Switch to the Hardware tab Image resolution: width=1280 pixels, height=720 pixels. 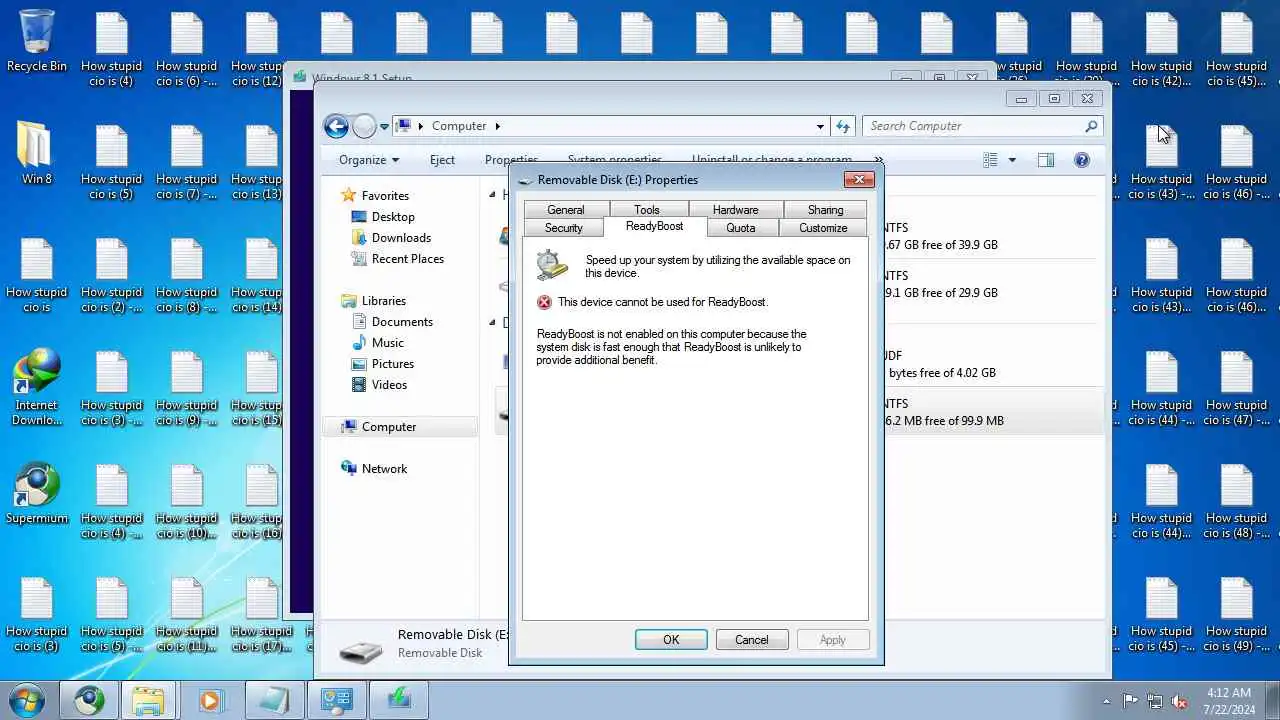[735, 210]
